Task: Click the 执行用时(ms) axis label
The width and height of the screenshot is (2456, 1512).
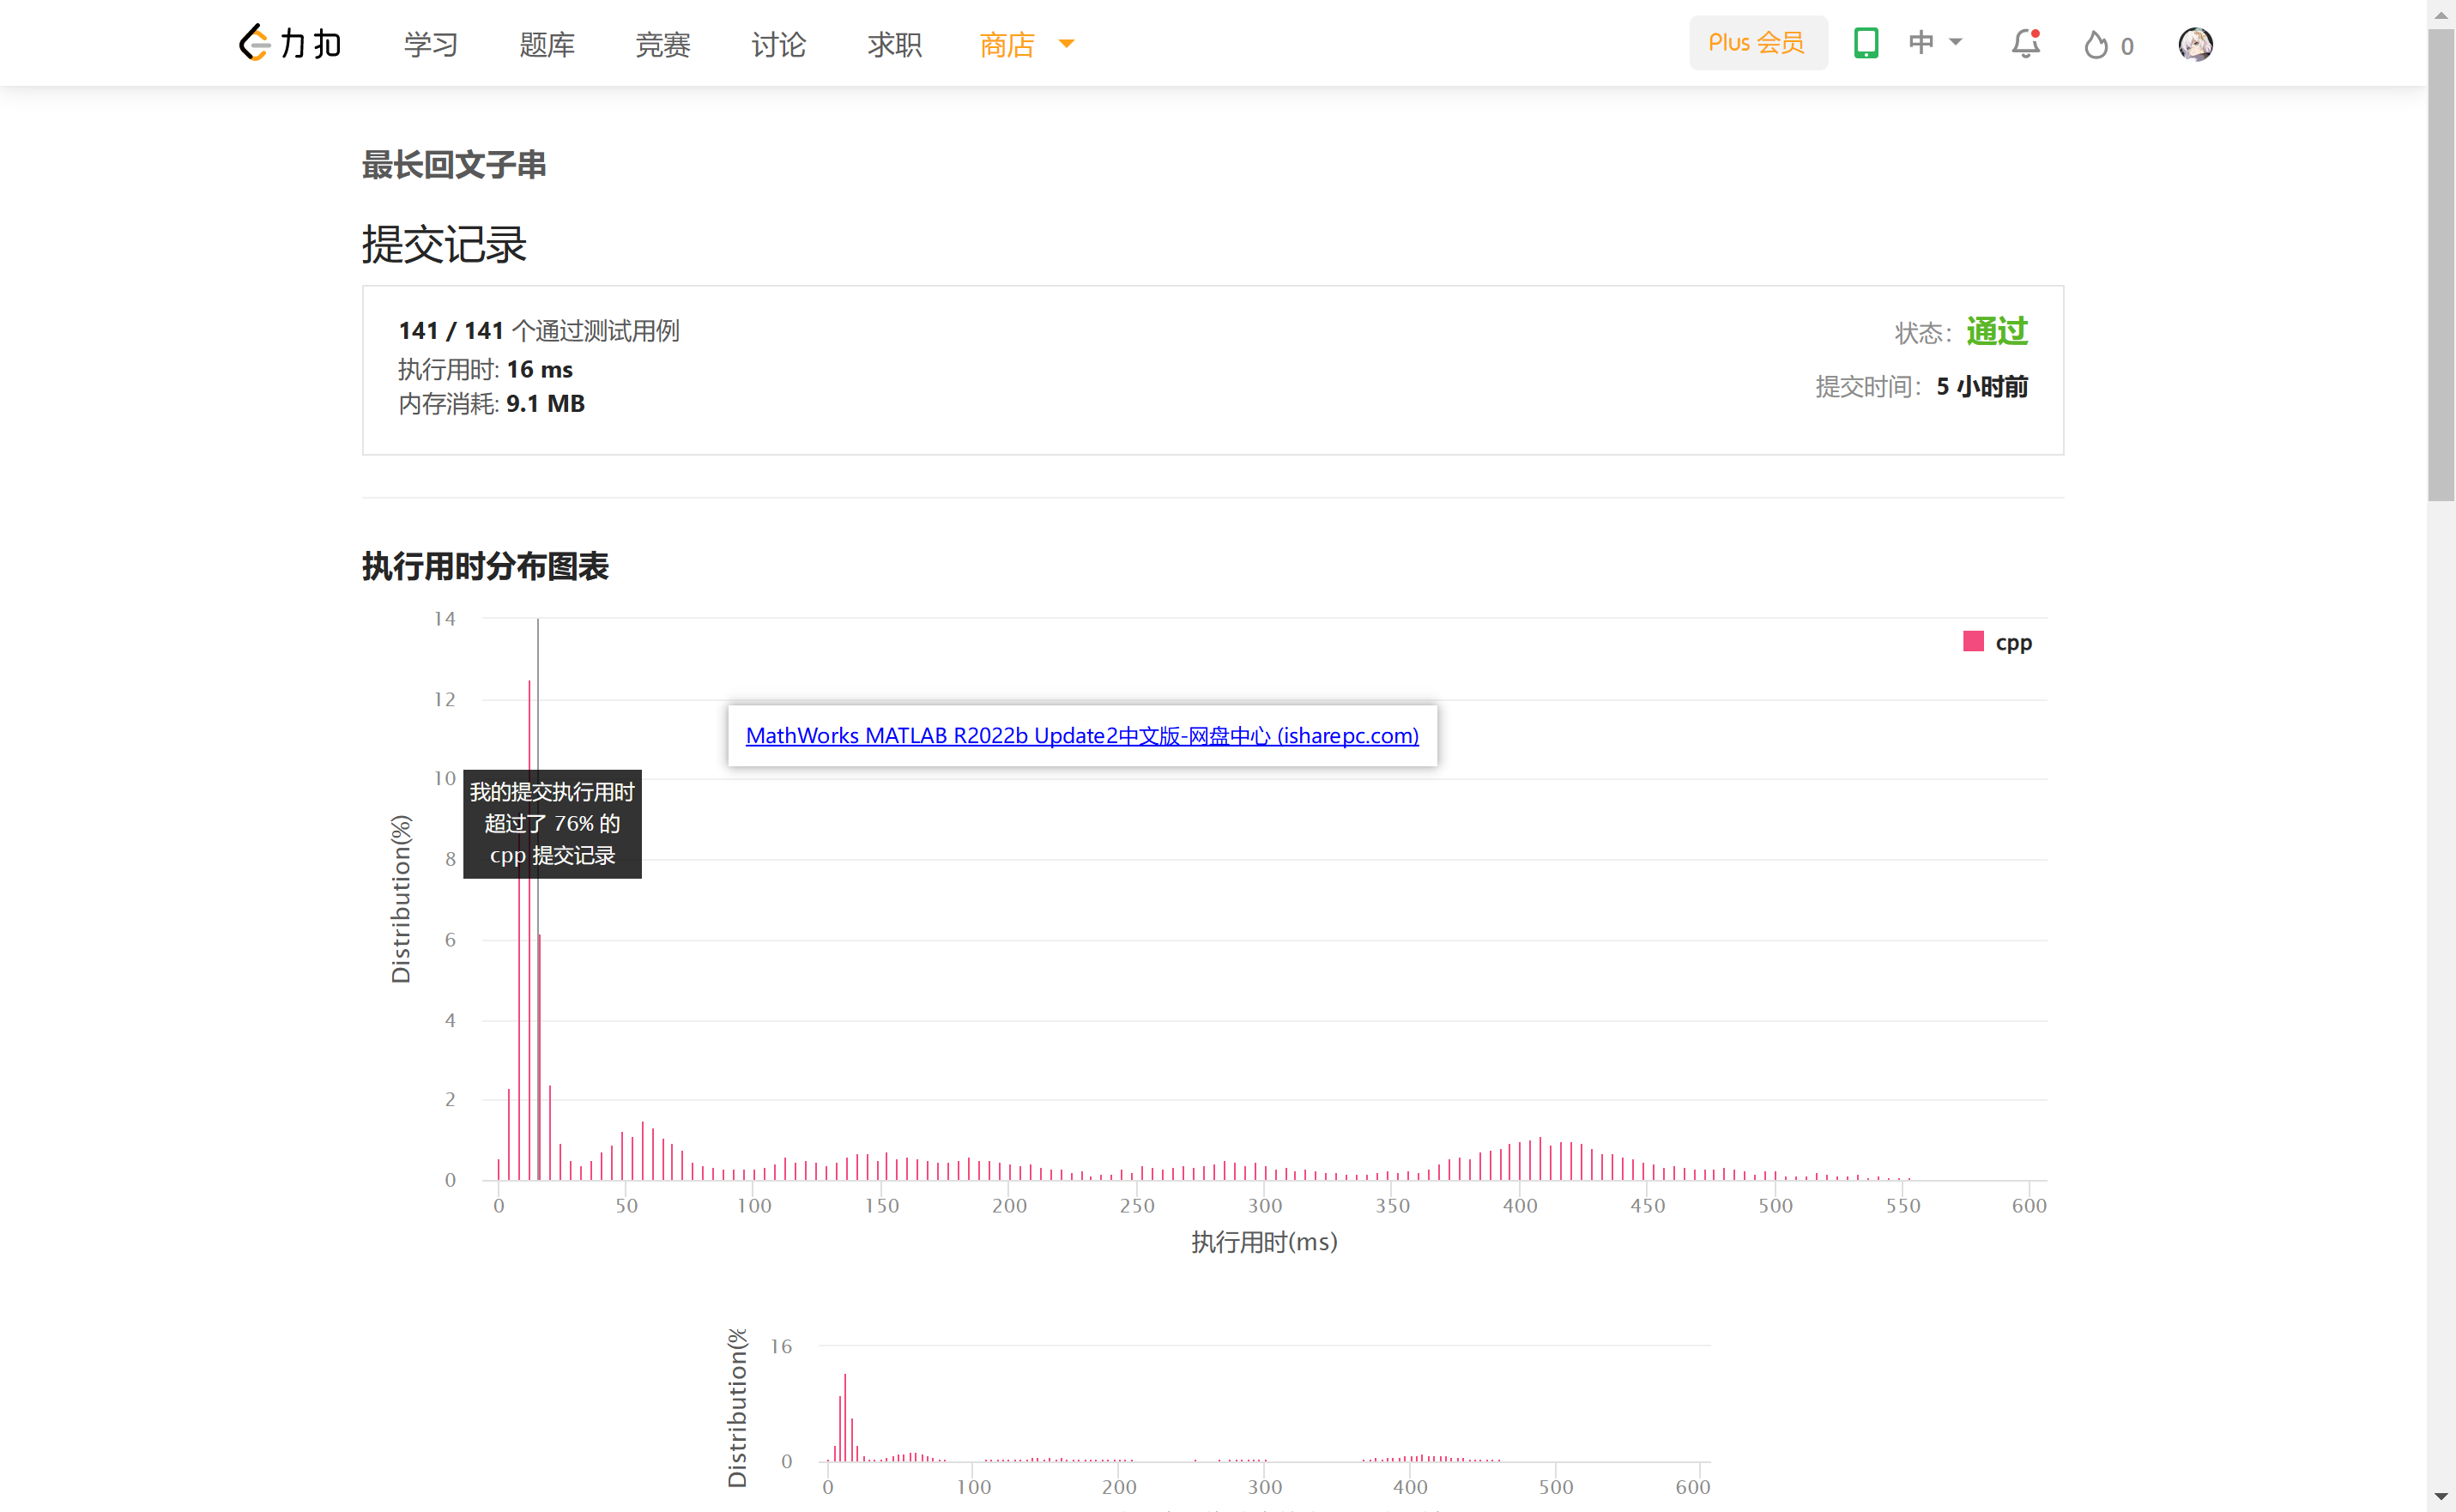Action: pos(1264,1242)
